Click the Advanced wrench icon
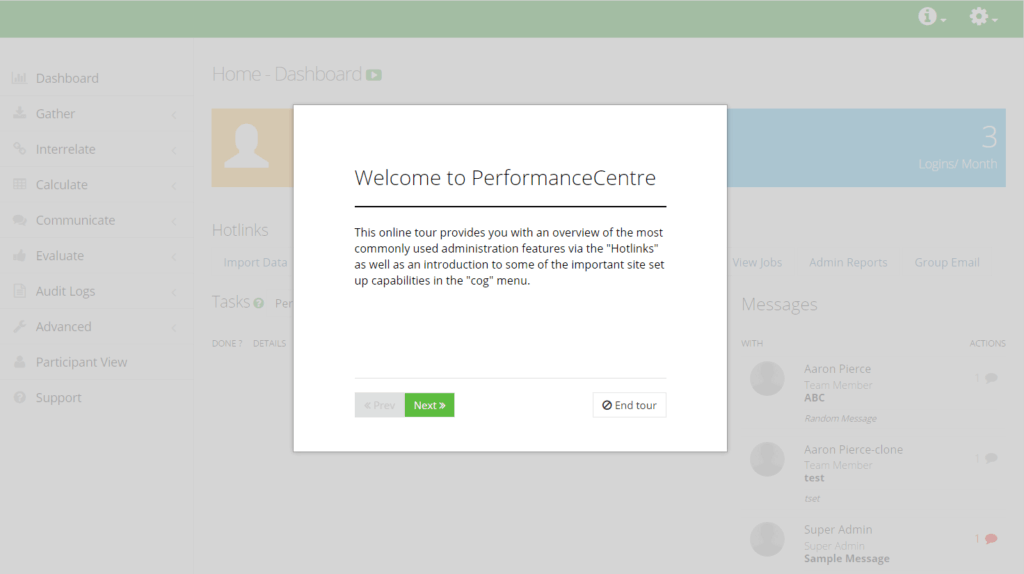The width and height of the screenshot is (1024, 574). click(20, 327)
